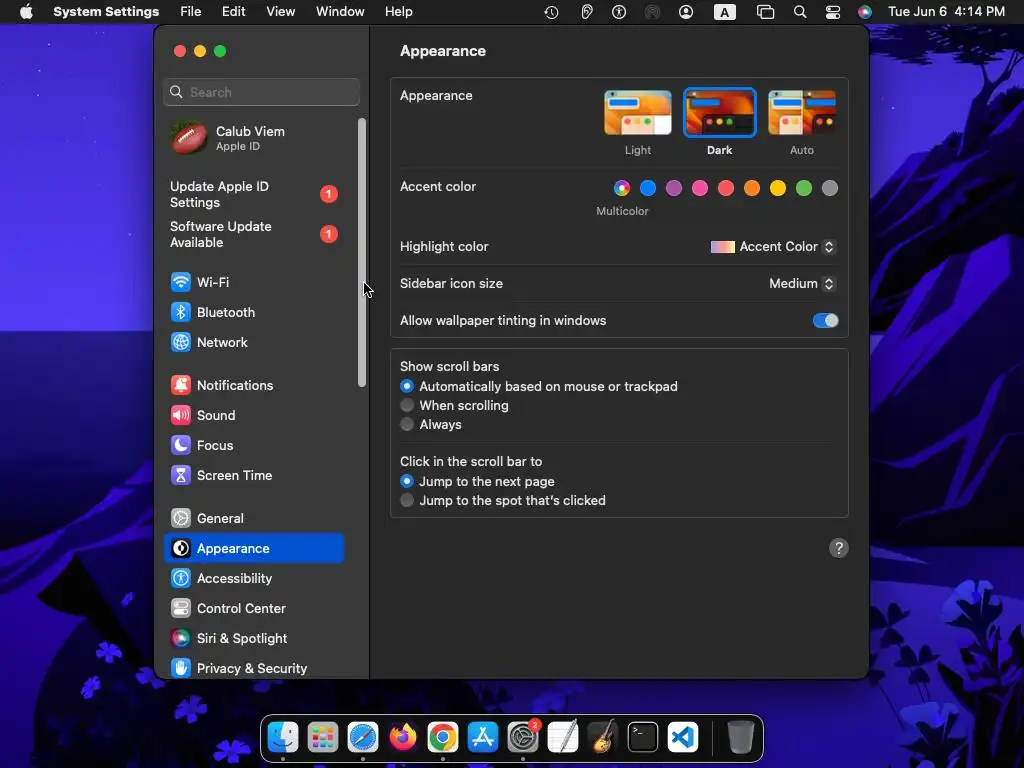
Task: Open Accessibility settings in sidebar
Action: [x=253, y=579]
